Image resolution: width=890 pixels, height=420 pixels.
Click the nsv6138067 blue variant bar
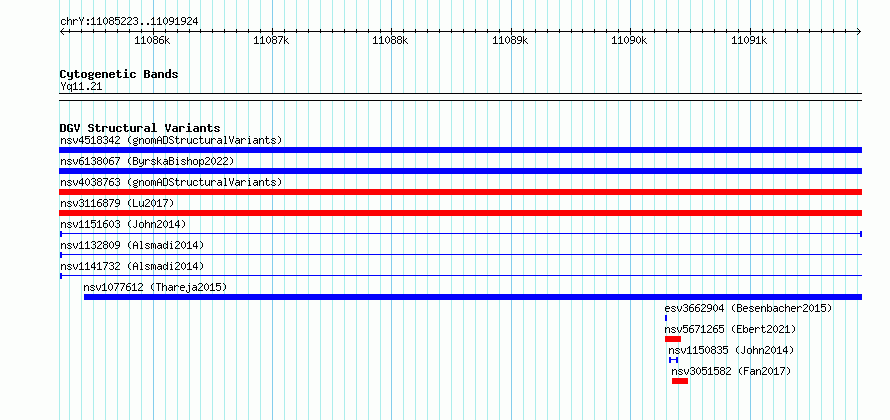(460, 171)
